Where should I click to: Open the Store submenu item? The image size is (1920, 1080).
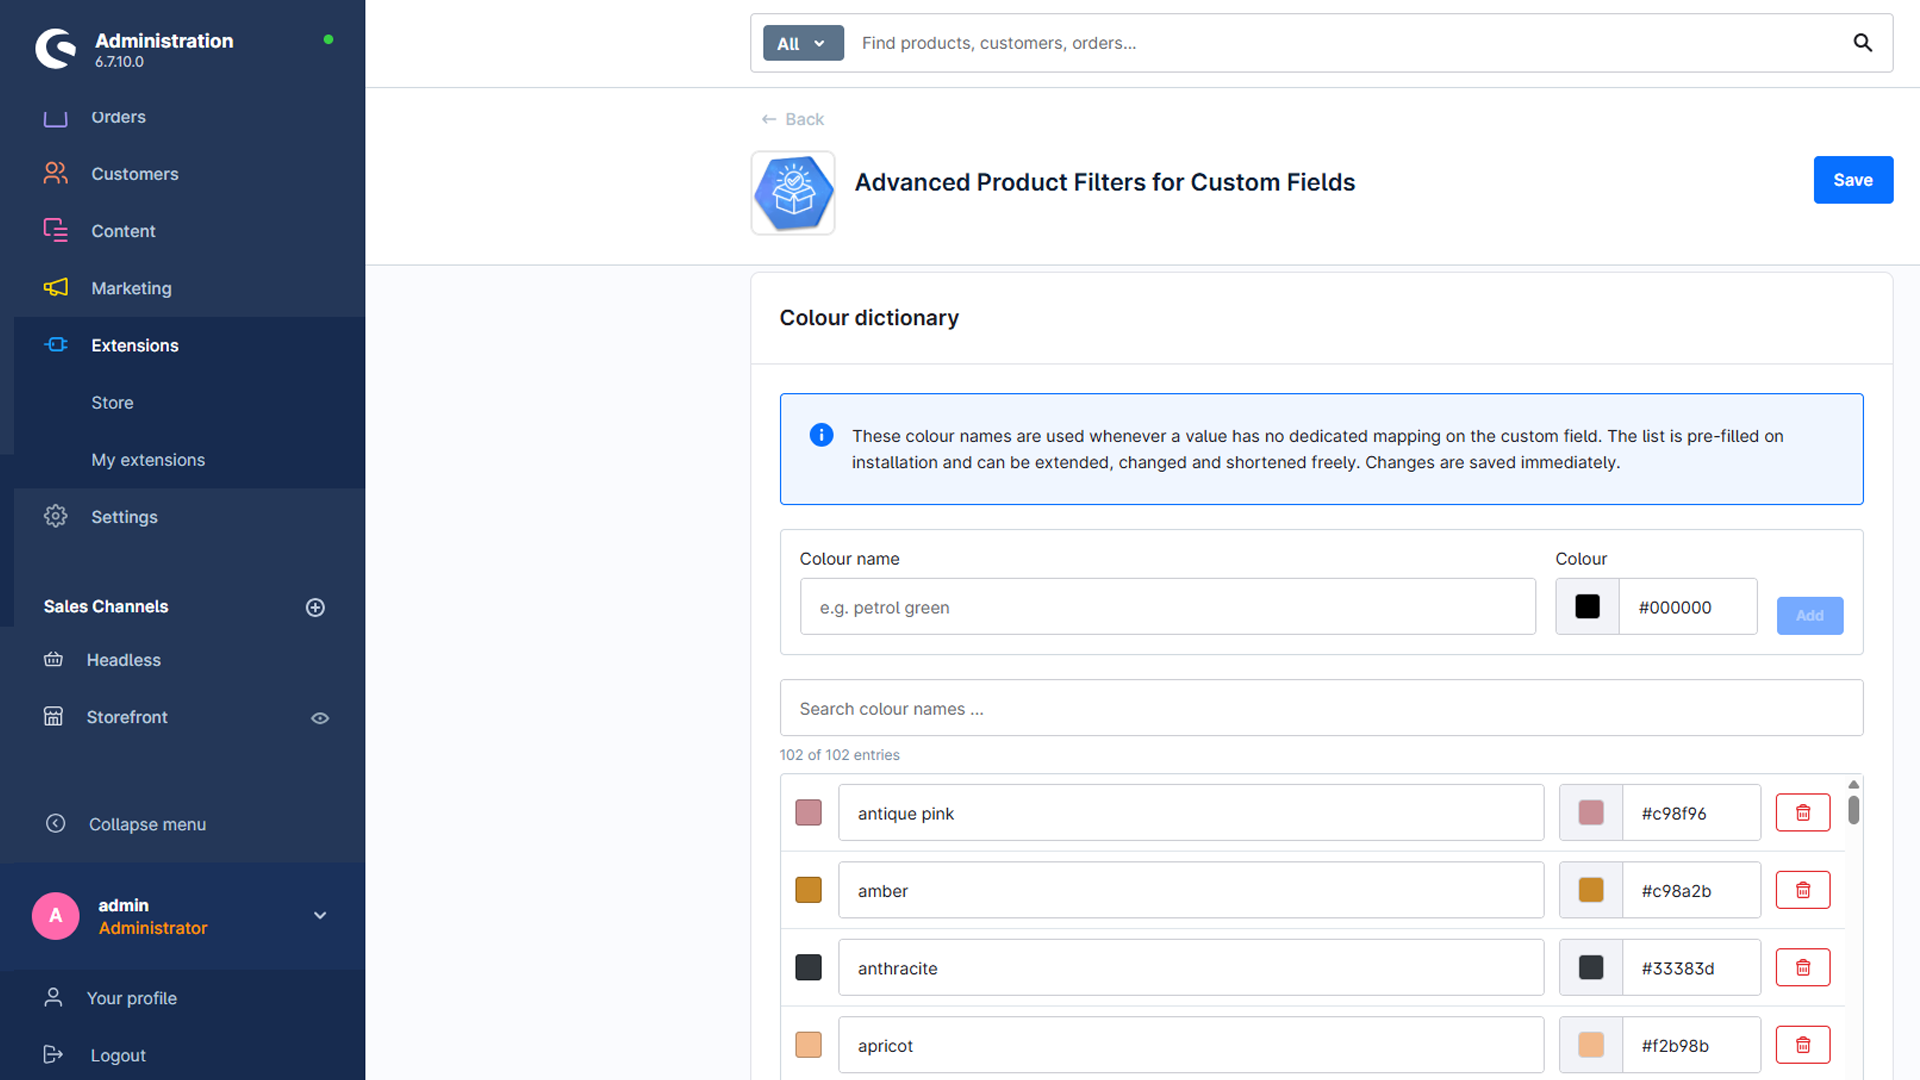112,402
